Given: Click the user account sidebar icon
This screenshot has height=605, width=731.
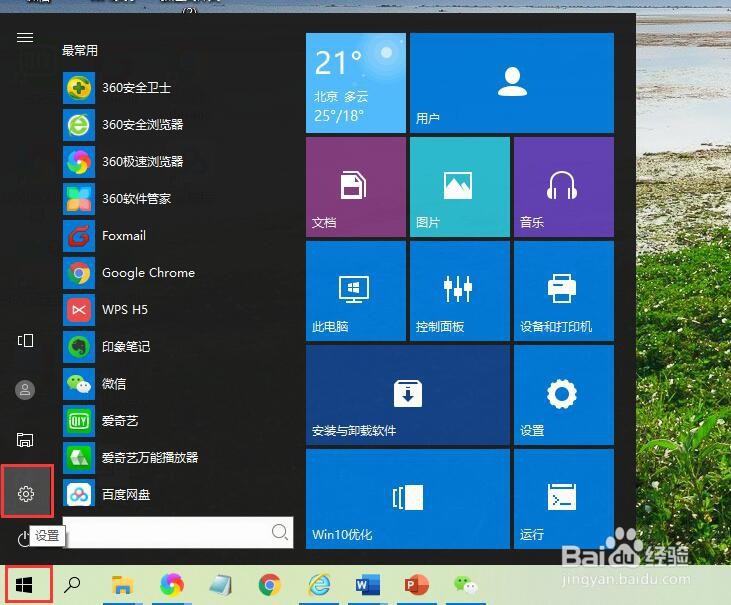Looking at the screenshot, I should 25,390.
